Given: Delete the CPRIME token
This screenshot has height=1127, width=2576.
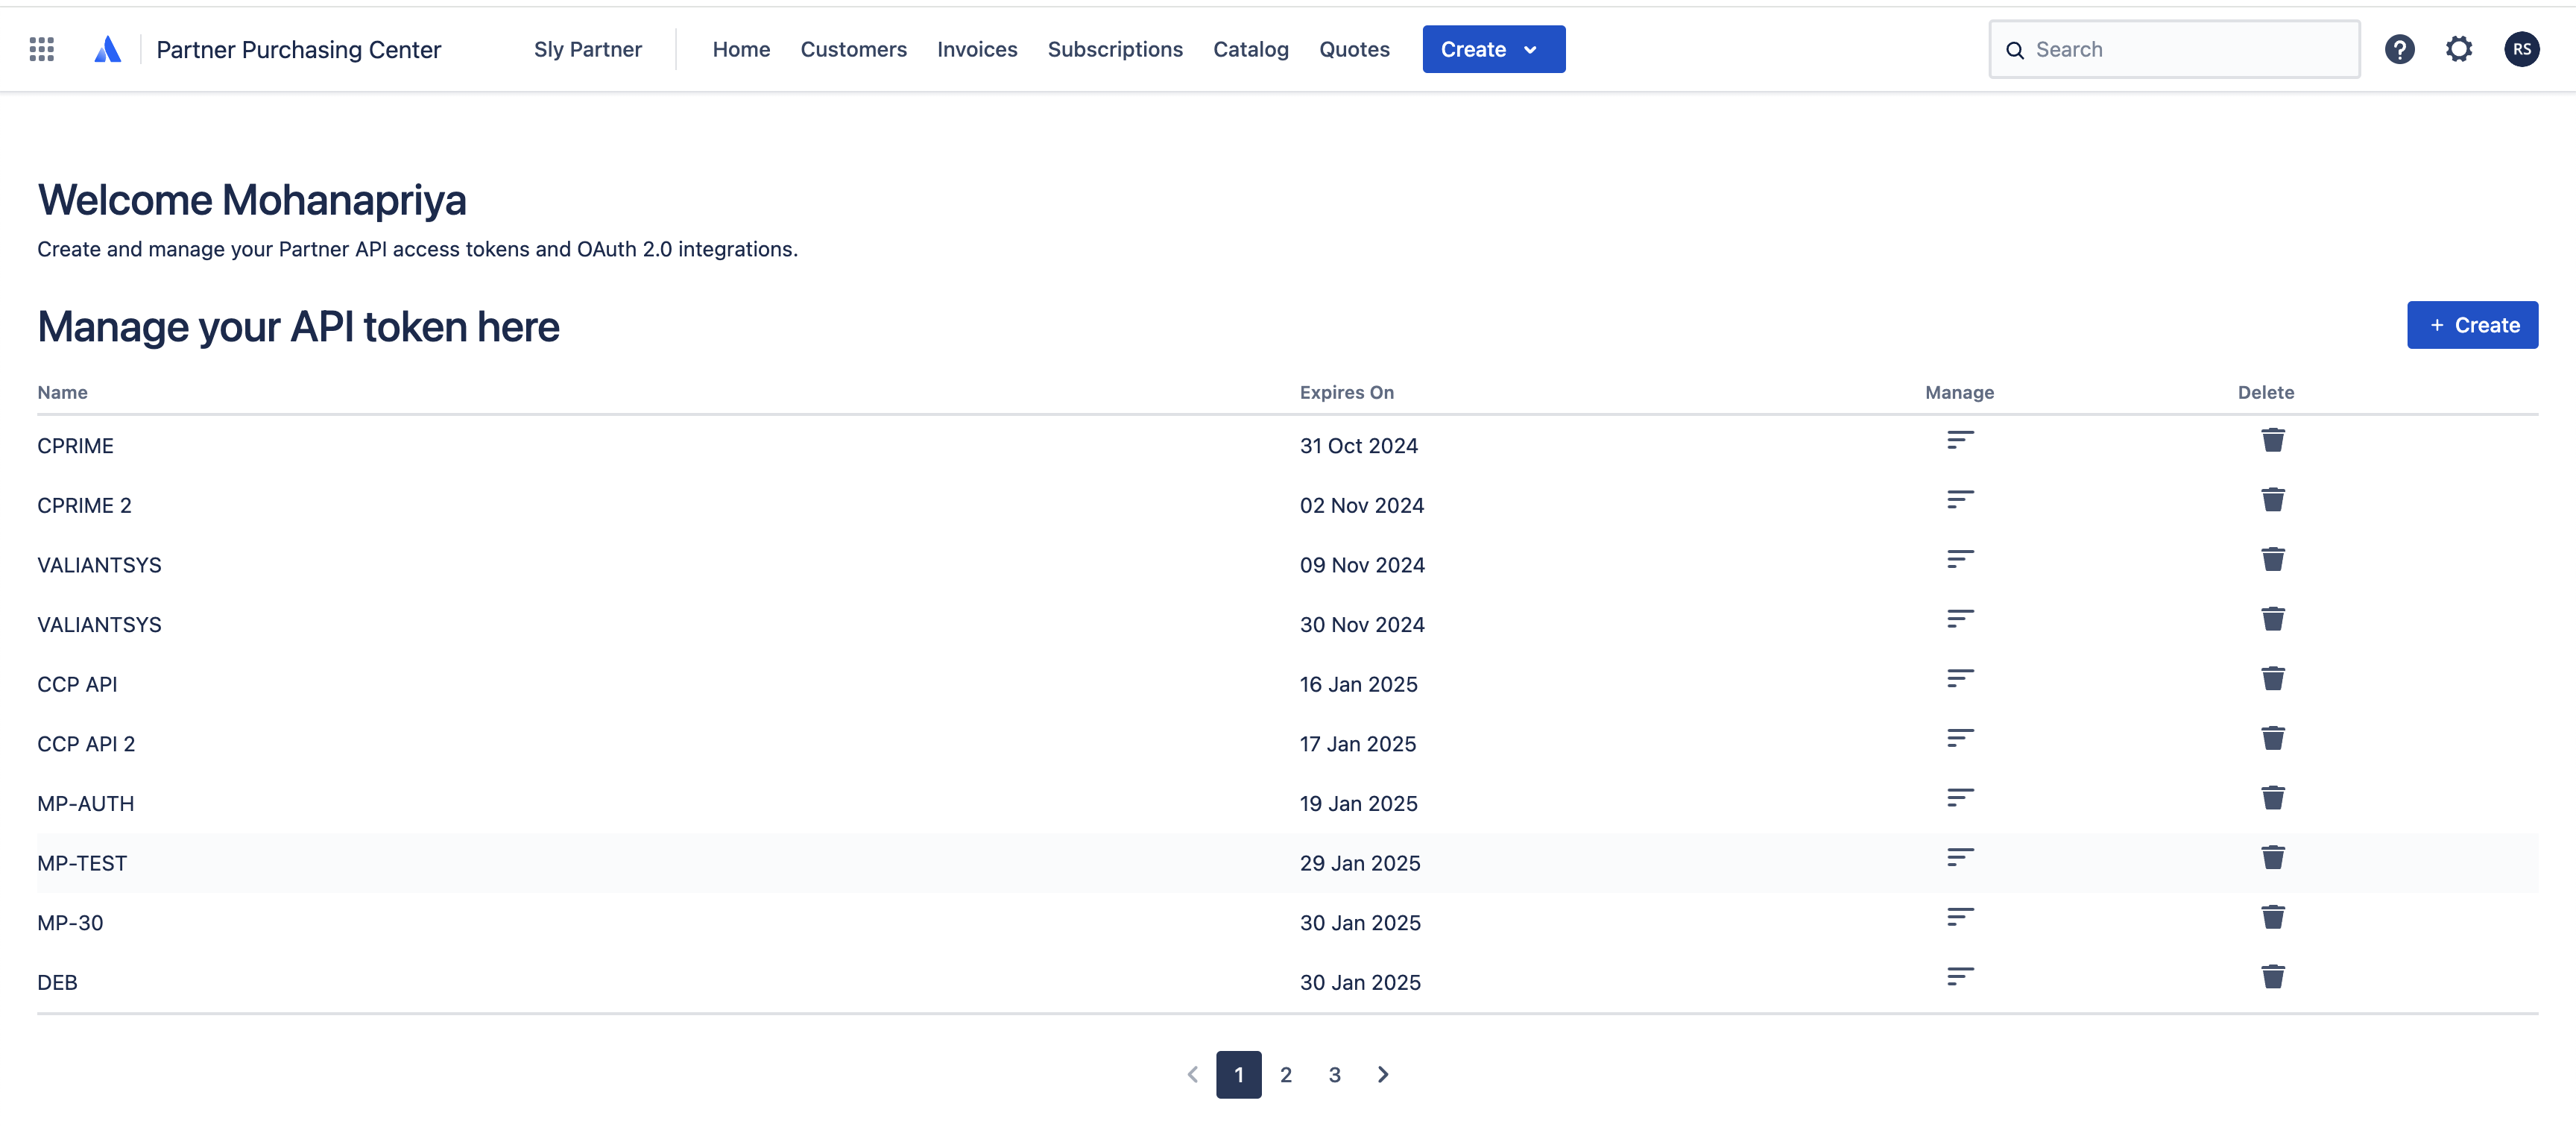Looking at the screenshot, I should click(x=2272, y=440).
